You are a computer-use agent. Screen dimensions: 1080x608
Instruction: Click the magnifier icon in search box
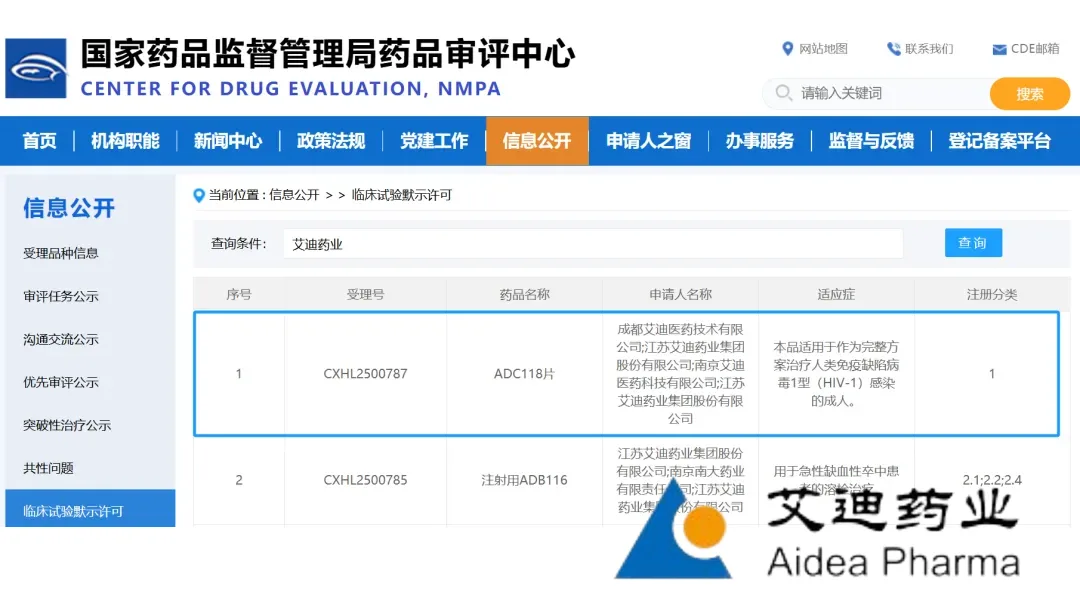[782, 93]
